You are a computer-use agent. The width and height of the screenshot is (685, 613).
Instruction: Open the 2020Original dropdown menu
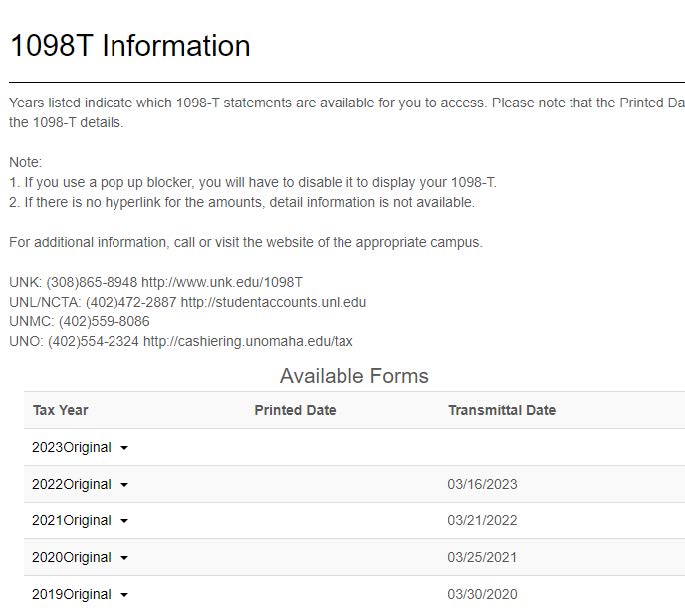click(x=80, y=558)
